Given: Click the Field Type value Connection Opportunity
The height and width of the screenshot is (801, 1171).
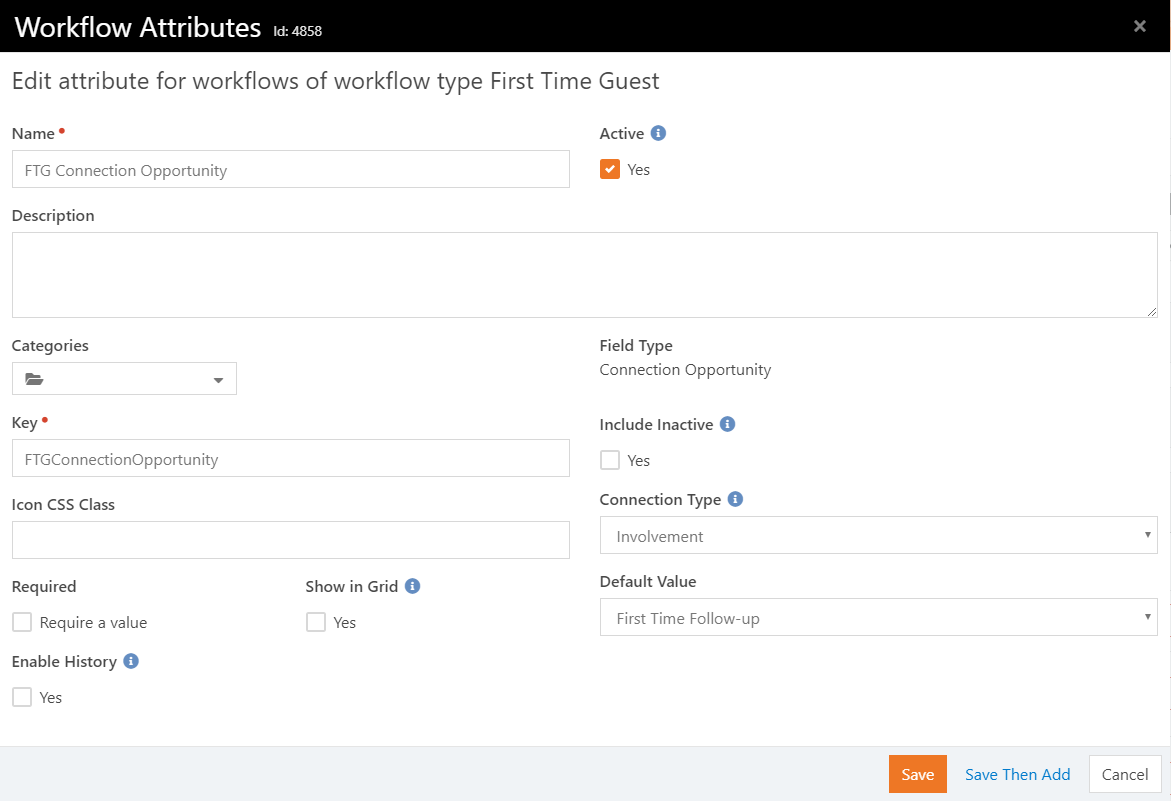Looking at the screenshot, I should pos(685,370).
